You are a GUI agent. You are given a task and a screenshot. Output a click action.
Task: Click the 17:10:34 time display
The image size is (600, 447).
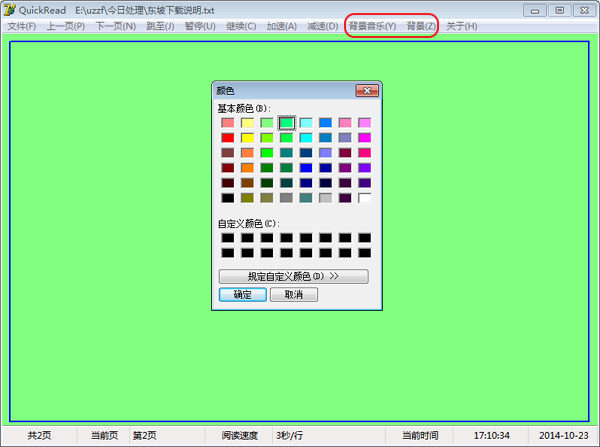(x=491, y=436)
